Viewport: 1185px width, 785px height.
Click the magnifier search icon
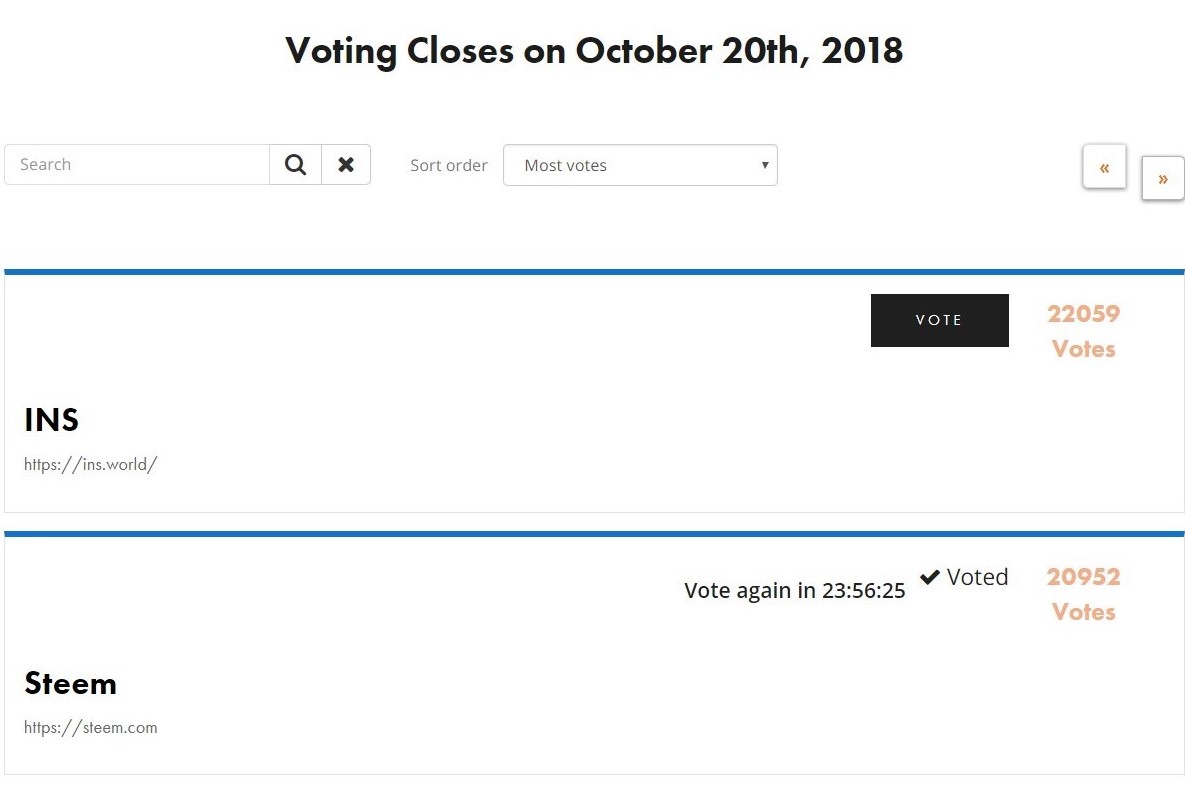[x=295, y=165]
